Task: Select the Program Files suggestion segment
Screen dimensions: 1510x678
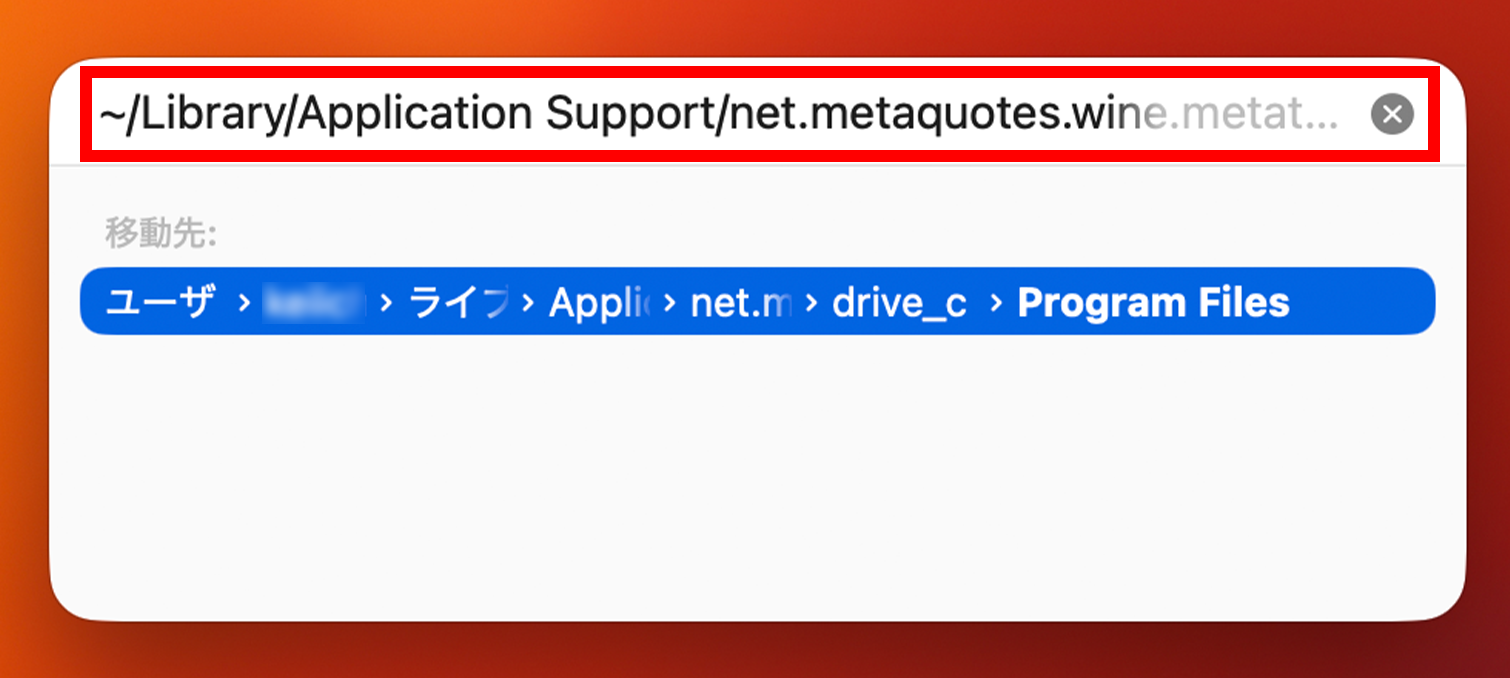Action: (x=1153, y=302)
